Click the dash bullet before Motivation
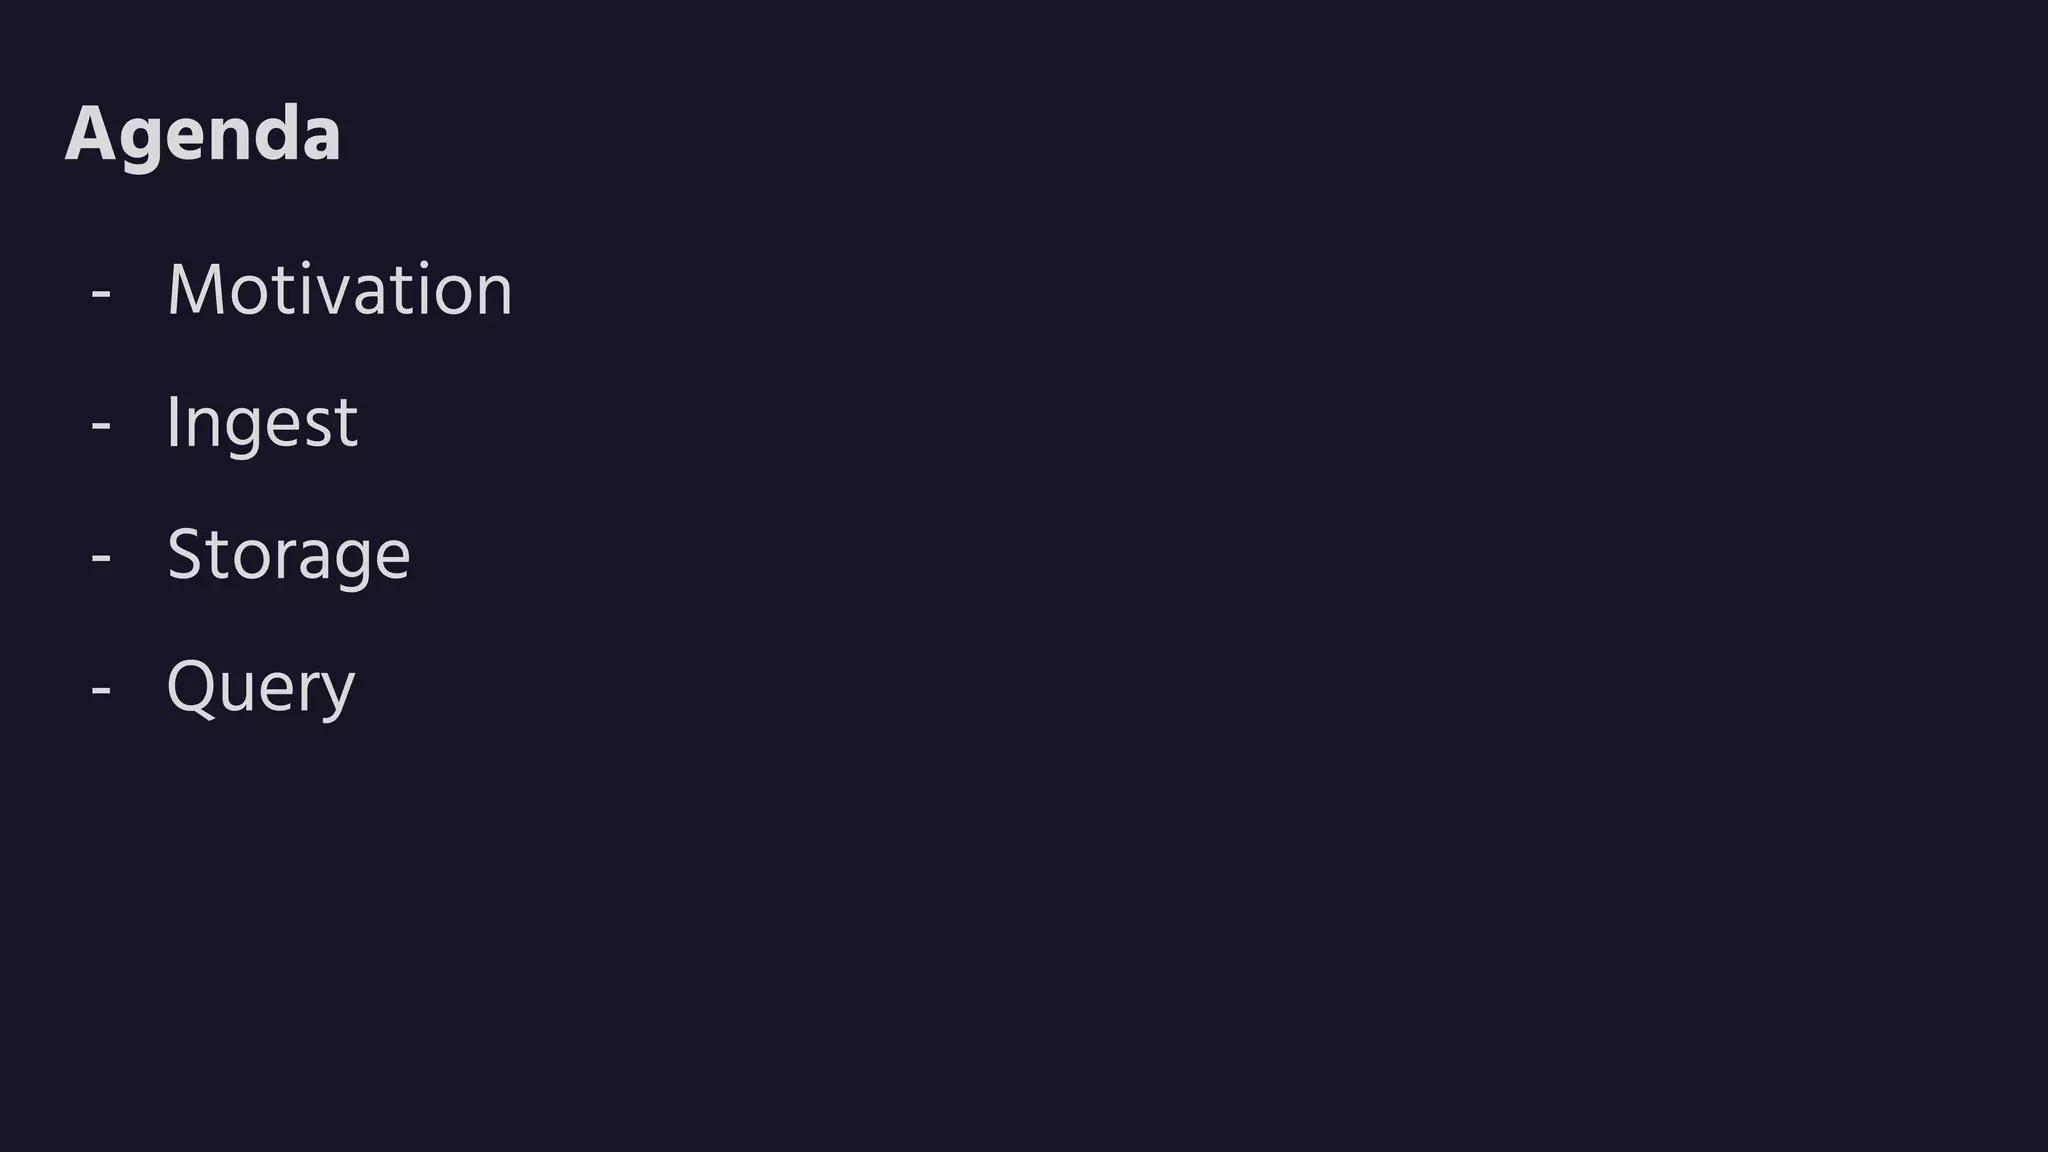Viewport: 2048px width, 1152px height. (101, 295)
